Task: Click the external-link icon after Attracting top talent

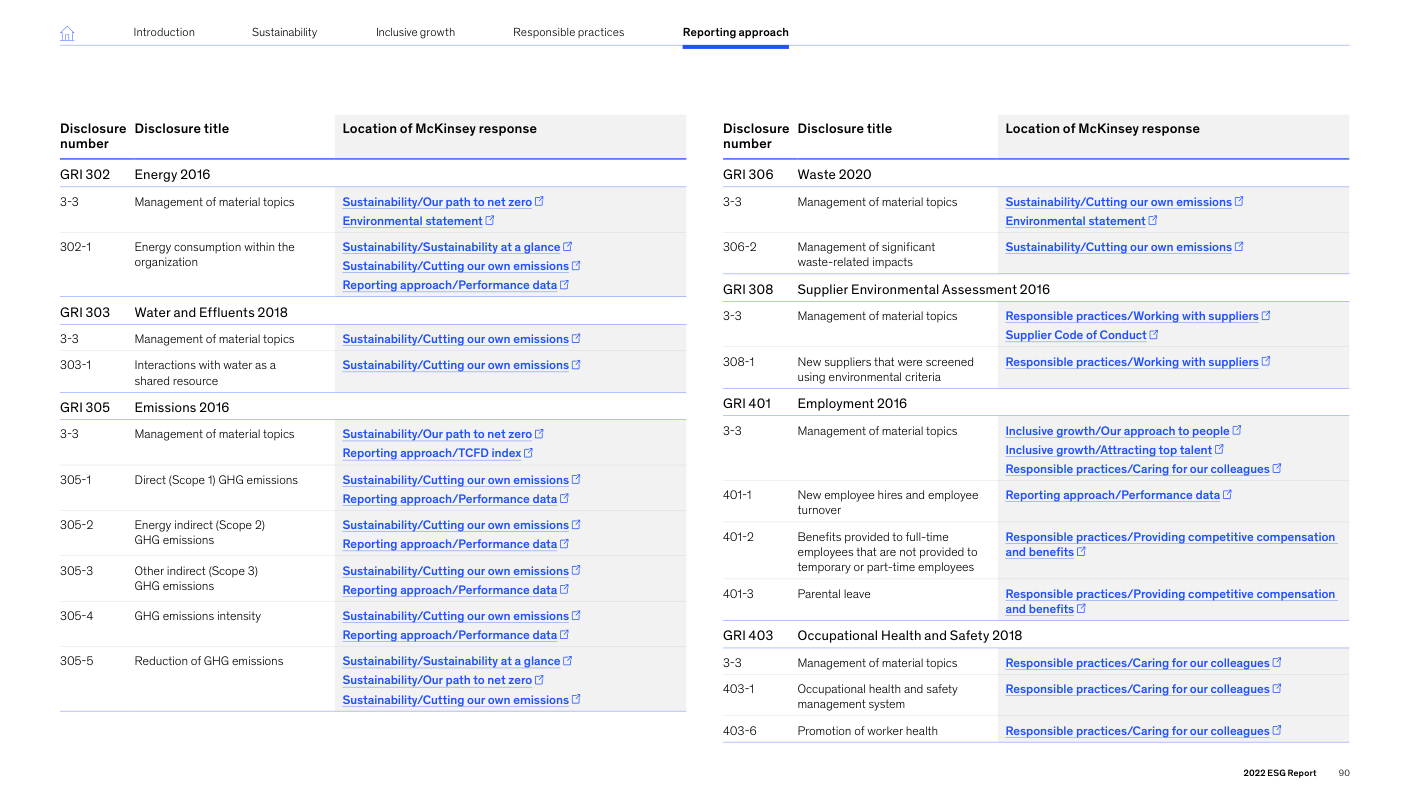Action: point(1219,450)
